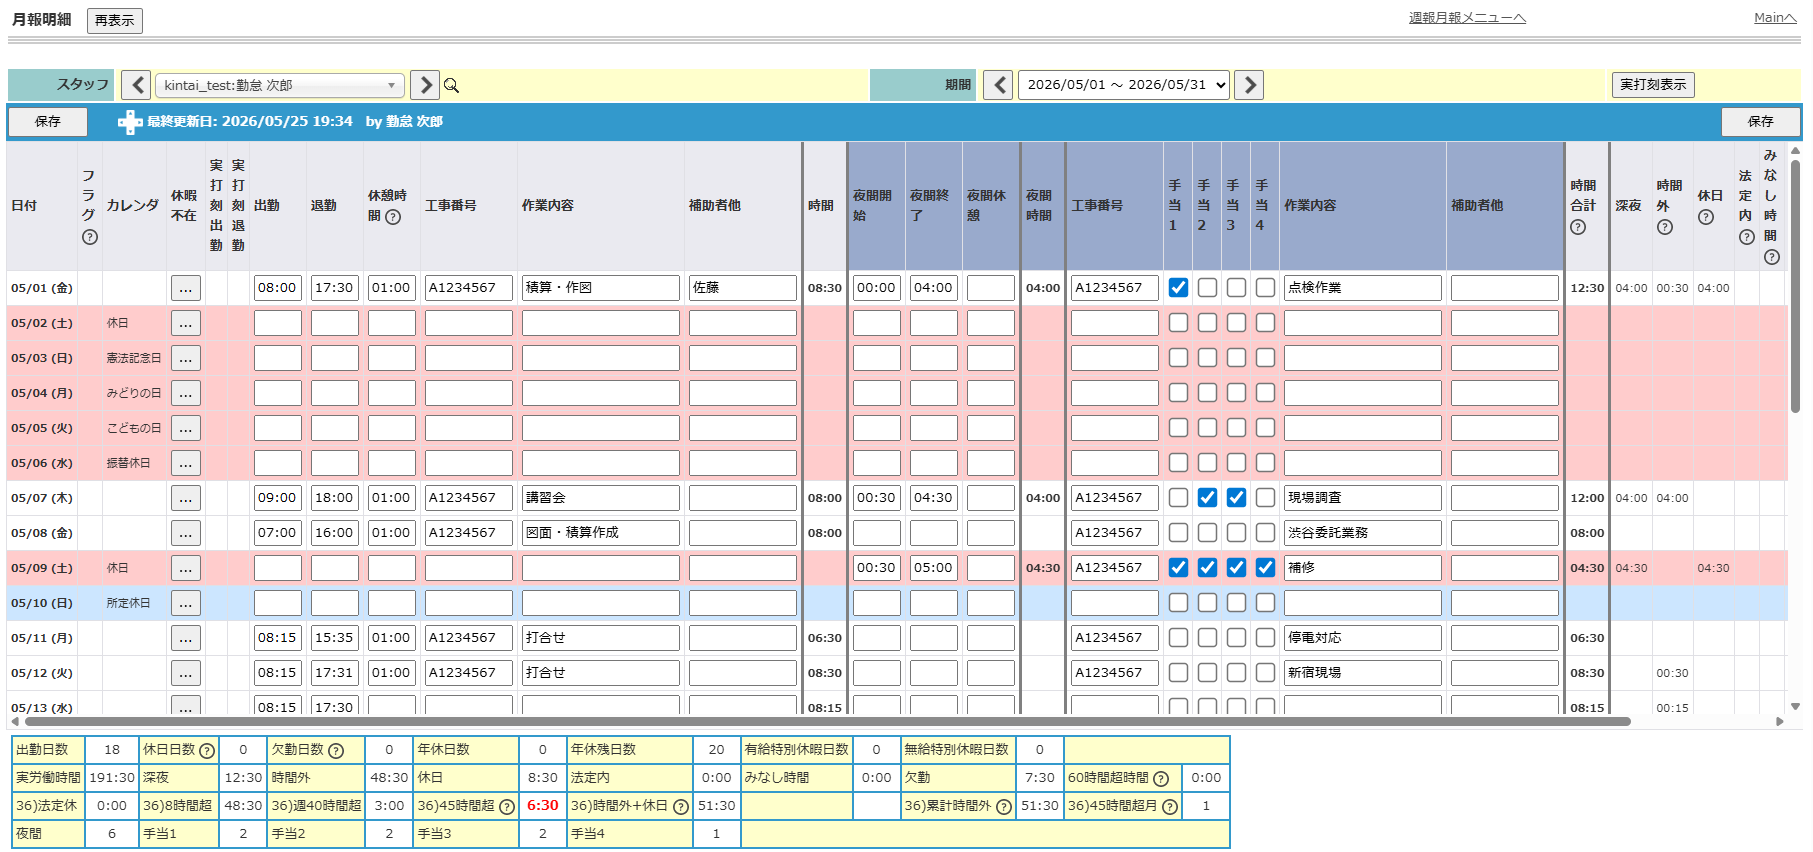
Task: Click 出勤 time field for 05/01
Action: [x=278, y=288]
